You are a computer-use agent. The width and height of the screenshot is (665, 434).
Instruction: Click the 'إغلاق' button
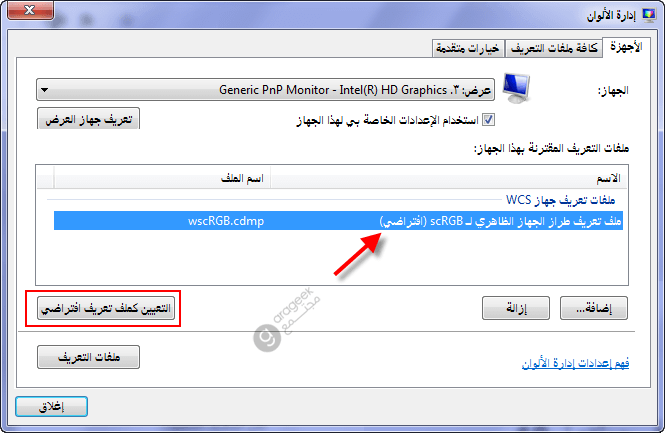pyautogui.click(x=51, y=406)
